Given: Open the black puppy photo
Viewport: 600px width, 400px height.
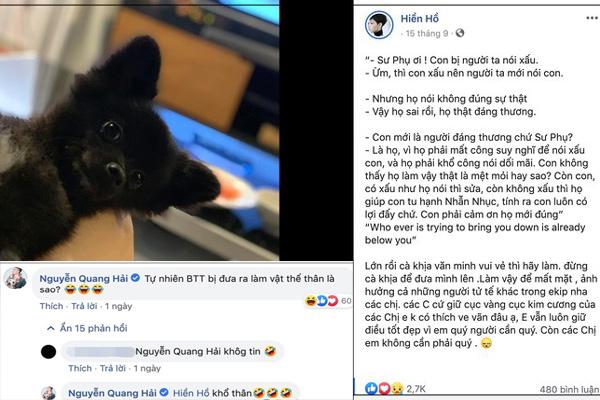Looking at the screenshot, I should (139, 130).
